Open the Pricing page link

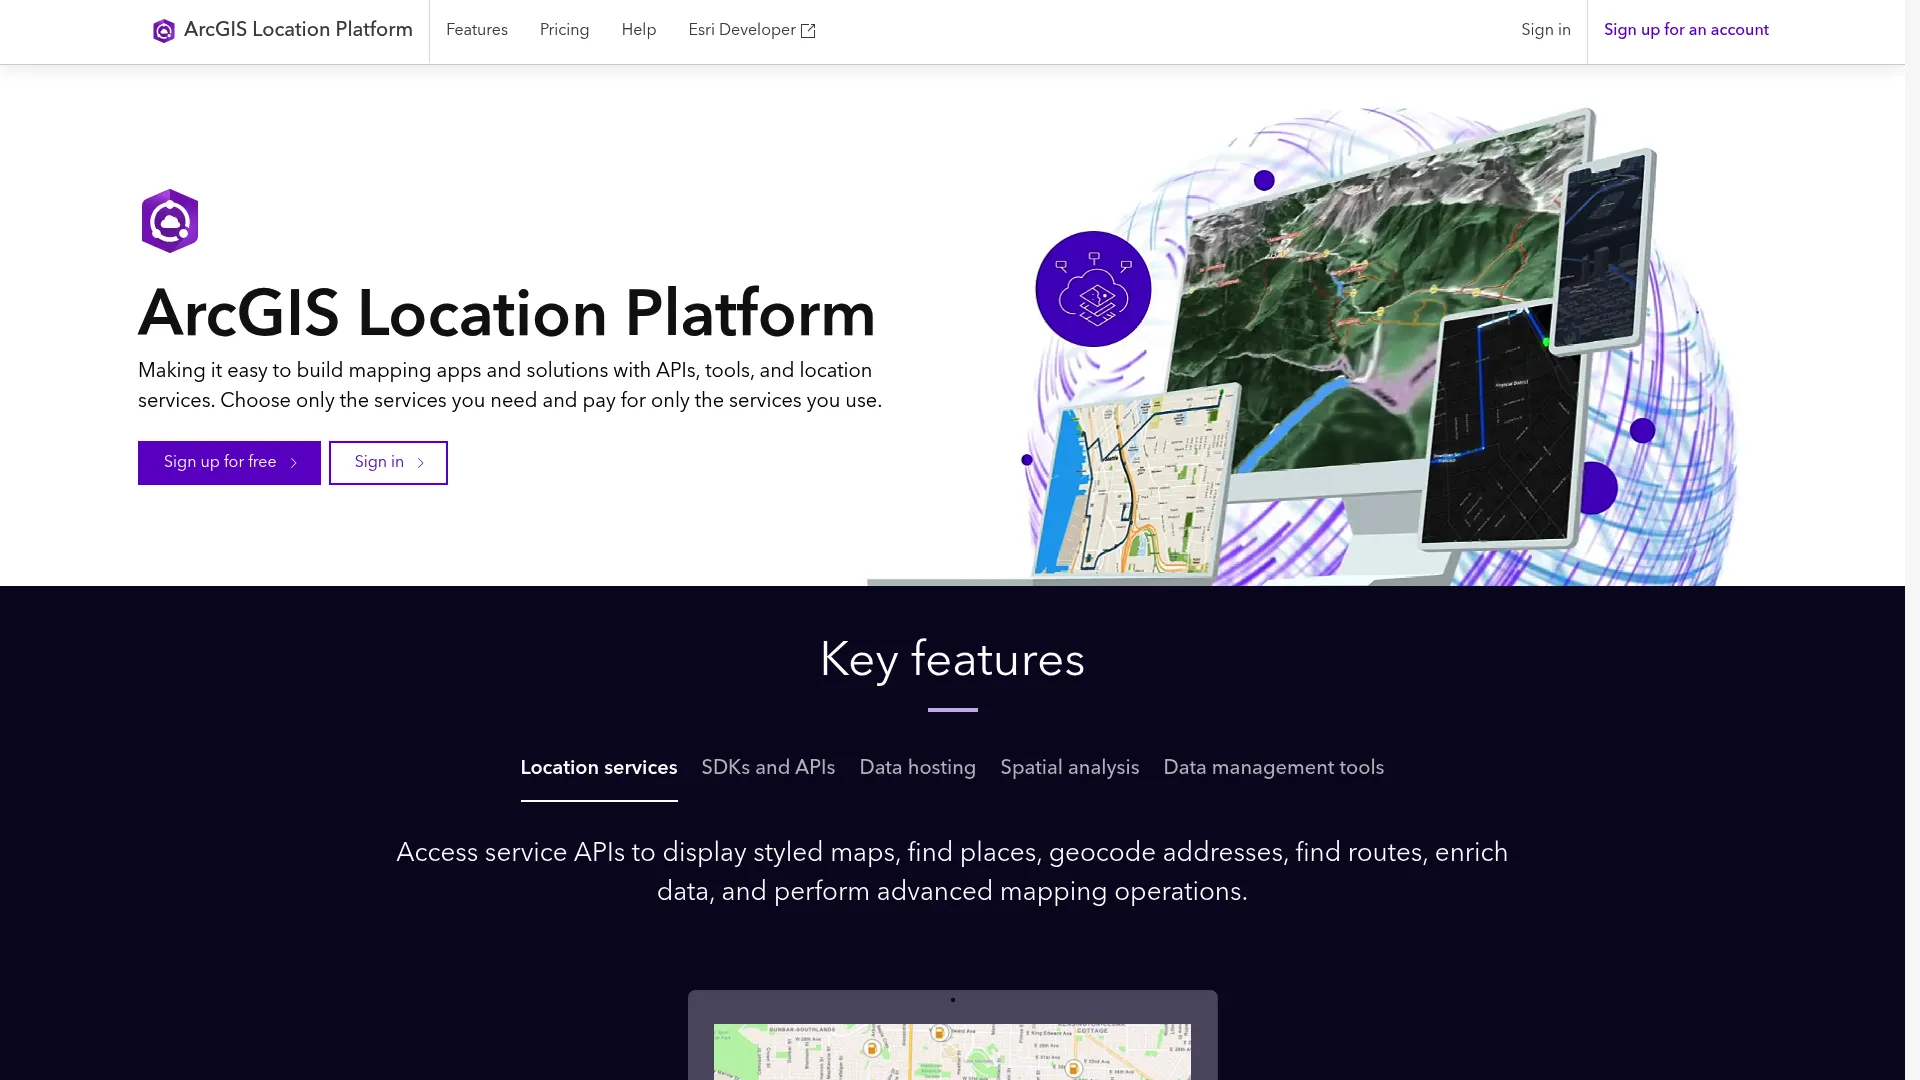pos(564,30)
